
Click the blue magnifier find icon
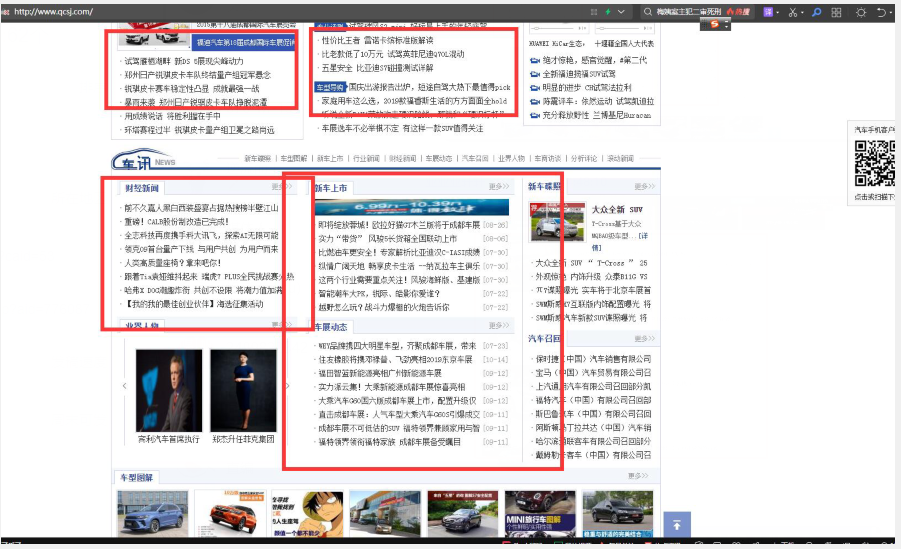817,11
